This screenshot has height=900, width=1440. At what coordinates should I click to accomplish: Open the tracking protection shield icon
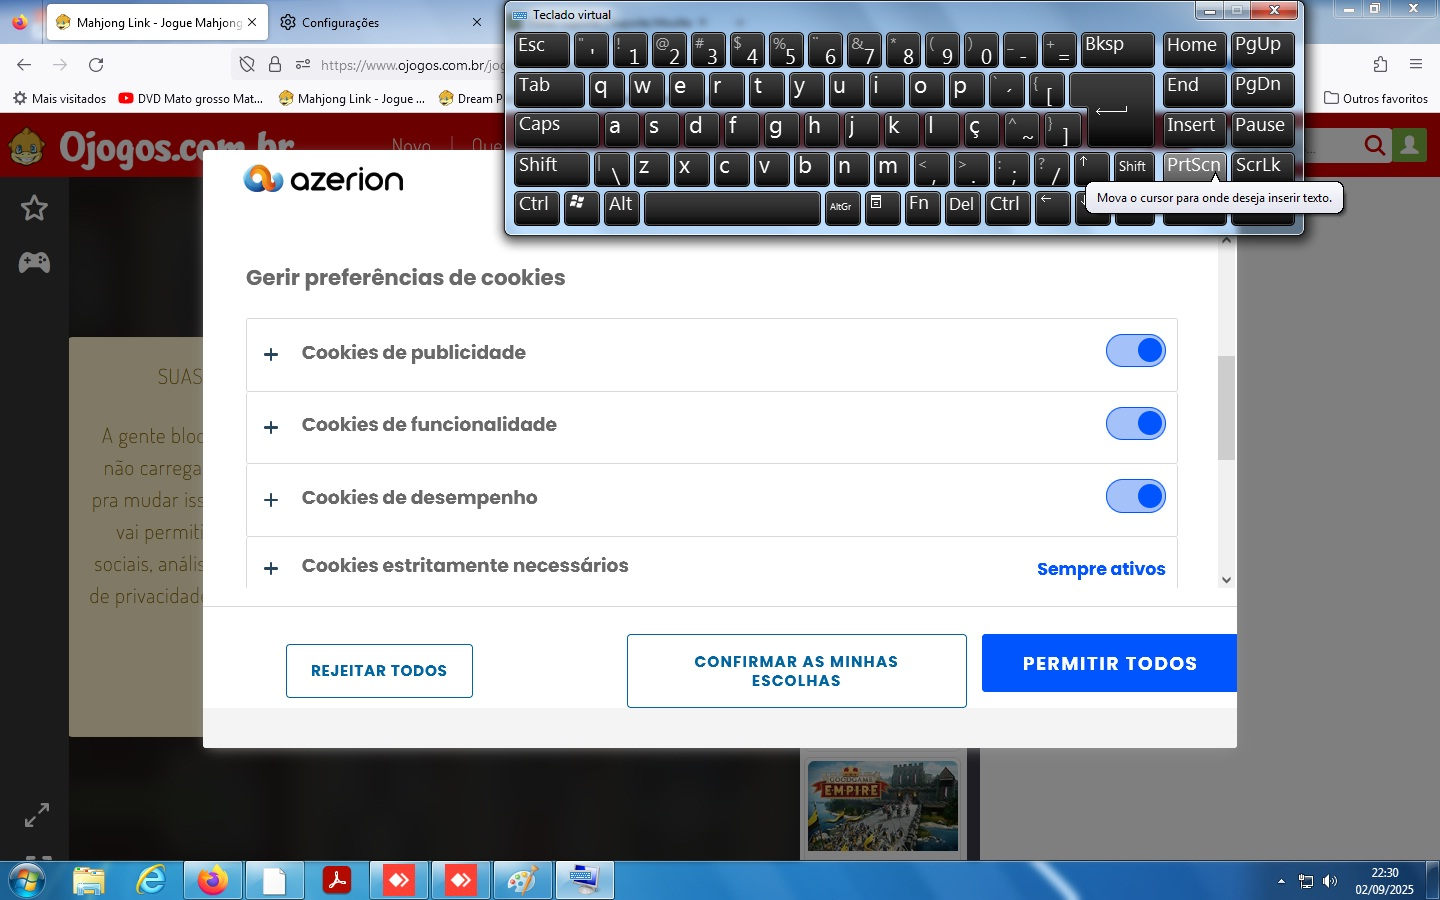click(x=247, y=65)
